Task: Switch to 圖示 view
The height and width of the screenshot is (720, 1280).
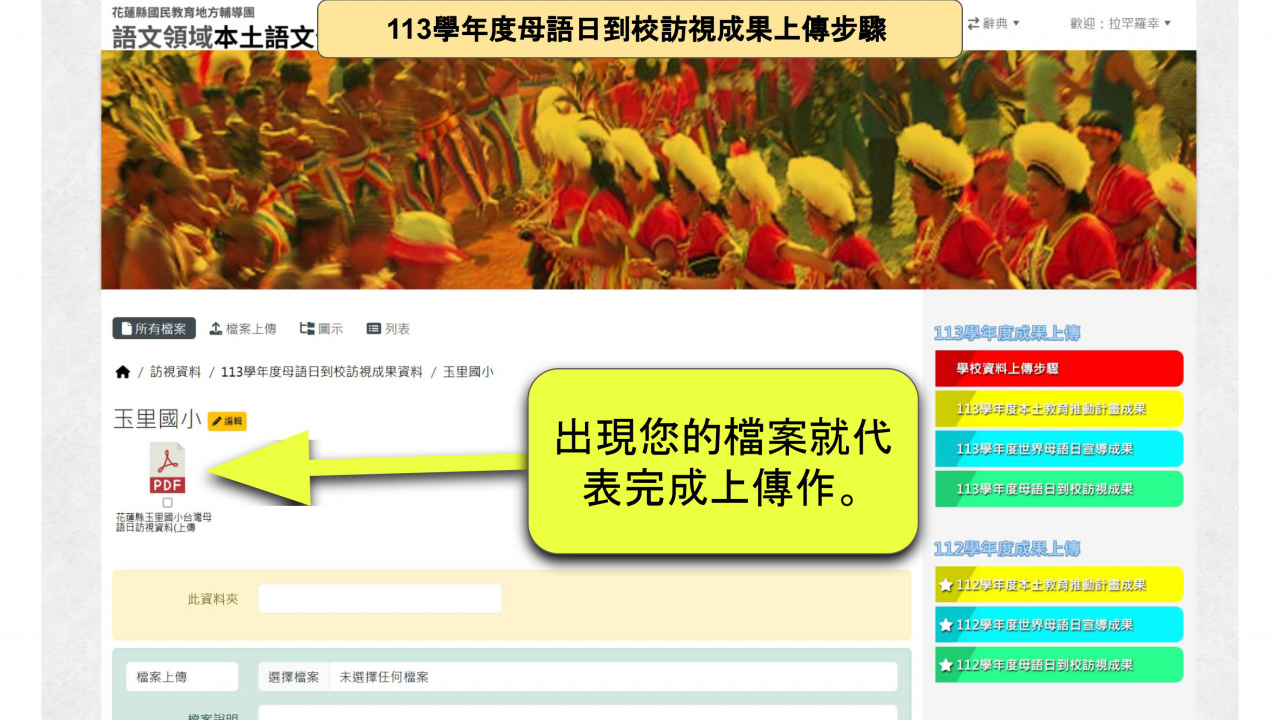Action: pos(321,329)
